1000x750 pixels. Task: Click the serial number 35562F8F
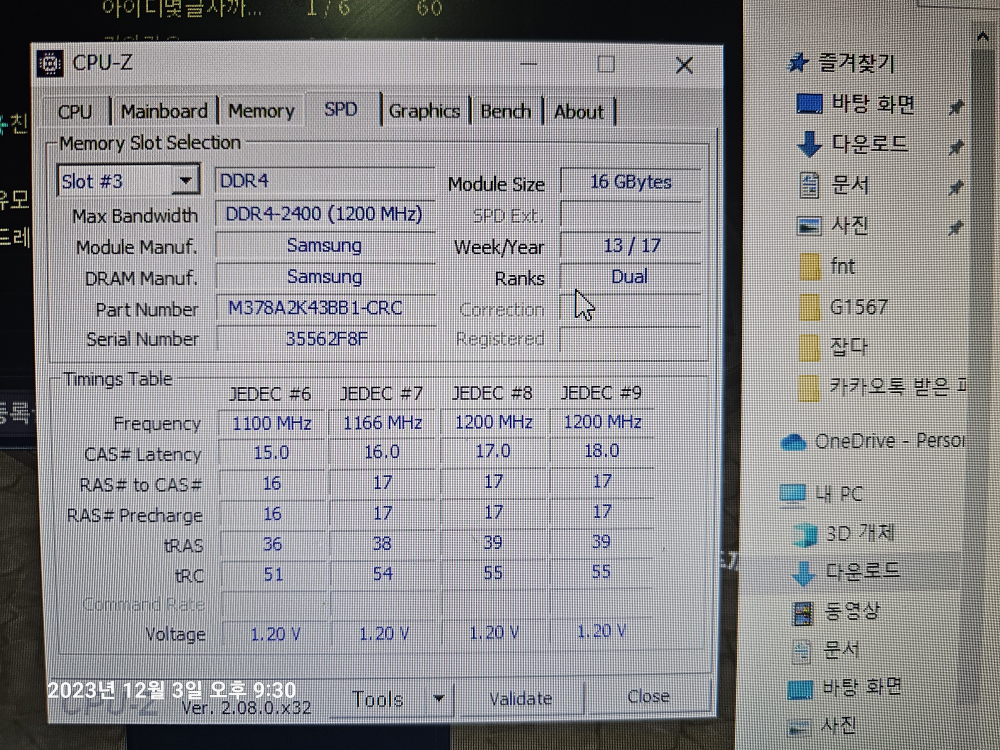pos(325,338)
